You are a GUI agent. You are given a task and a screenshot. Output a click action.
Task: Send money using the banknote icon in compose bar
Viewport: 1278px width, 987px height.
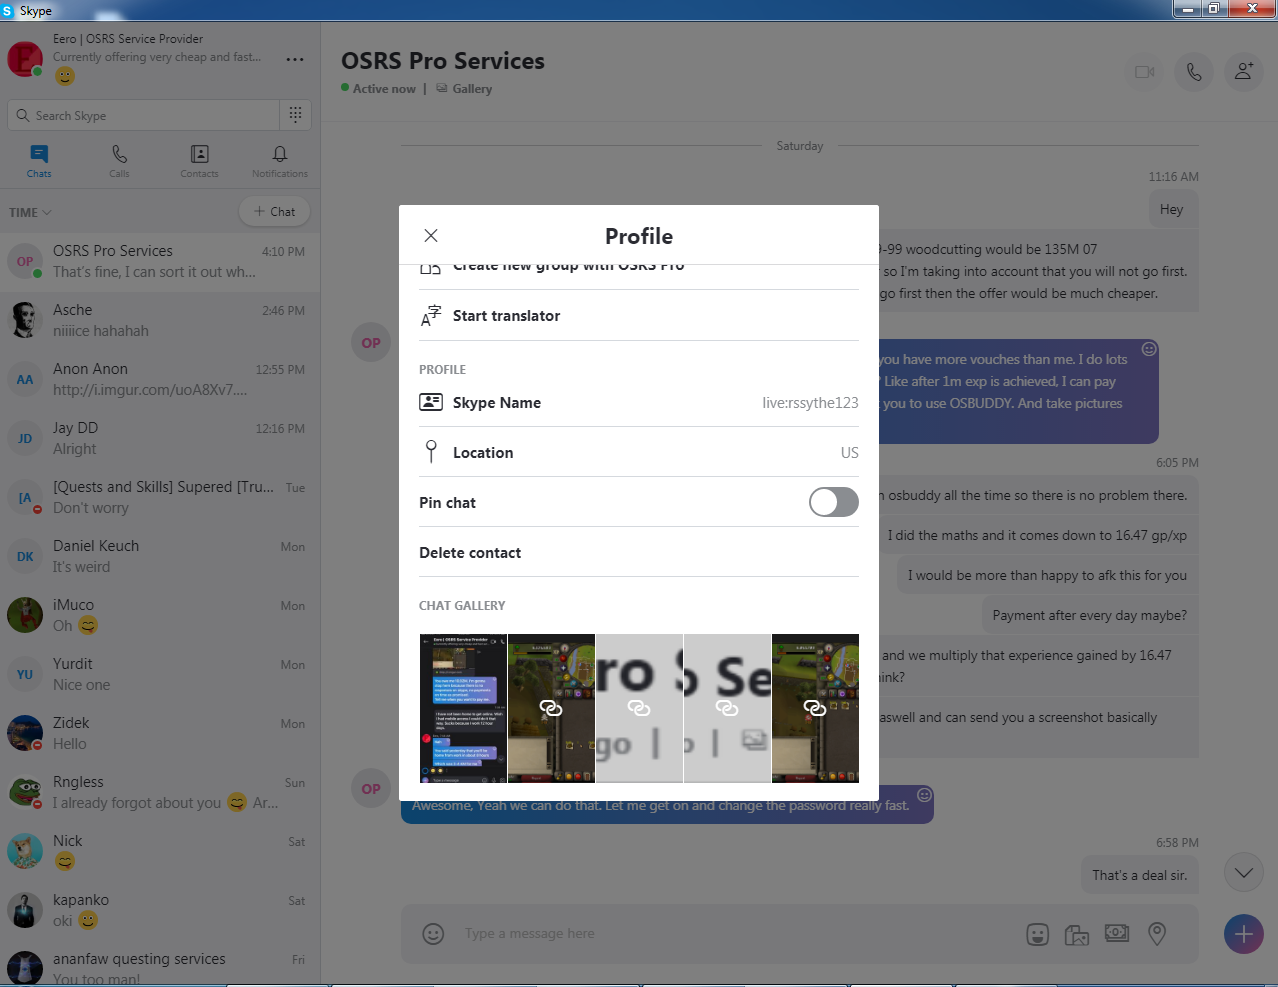tap(1117, 933)
